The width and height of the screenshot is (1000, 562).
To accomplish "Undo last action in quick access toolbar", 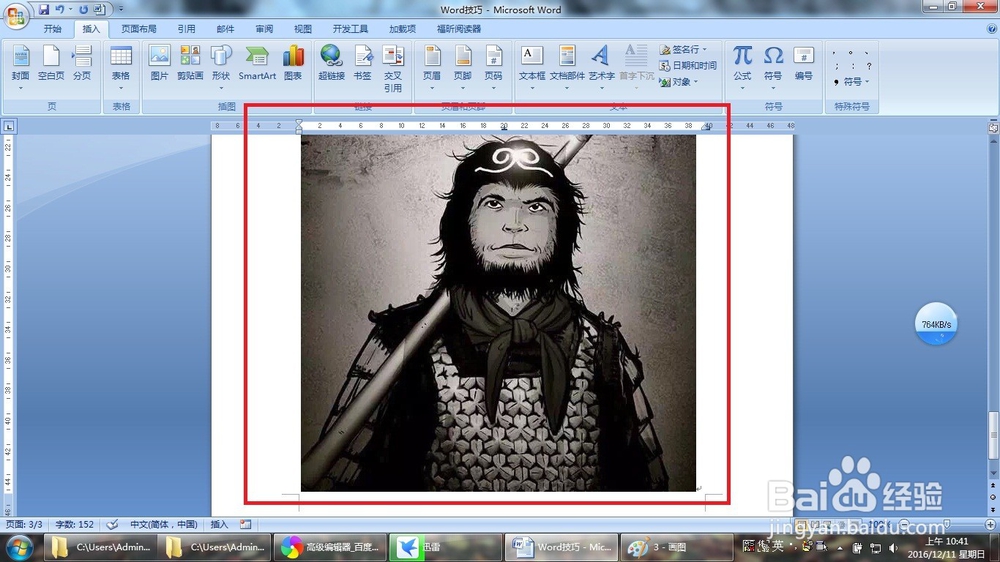I will (x=59, y=10).
